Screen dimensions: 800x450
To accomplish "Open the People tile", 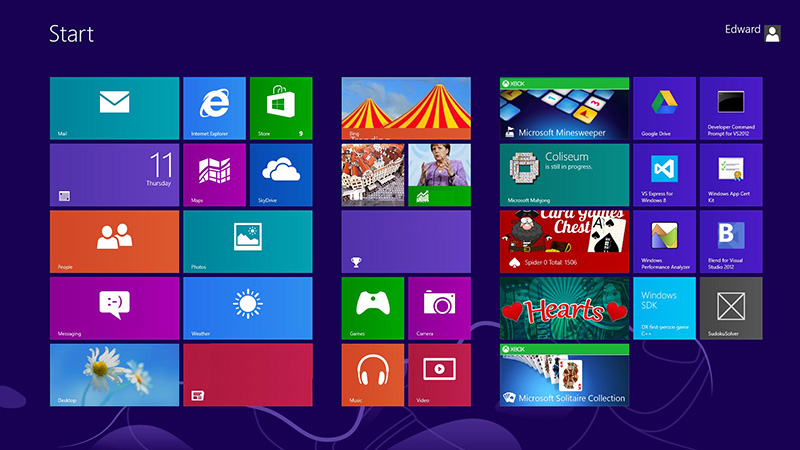I will 114,242.
